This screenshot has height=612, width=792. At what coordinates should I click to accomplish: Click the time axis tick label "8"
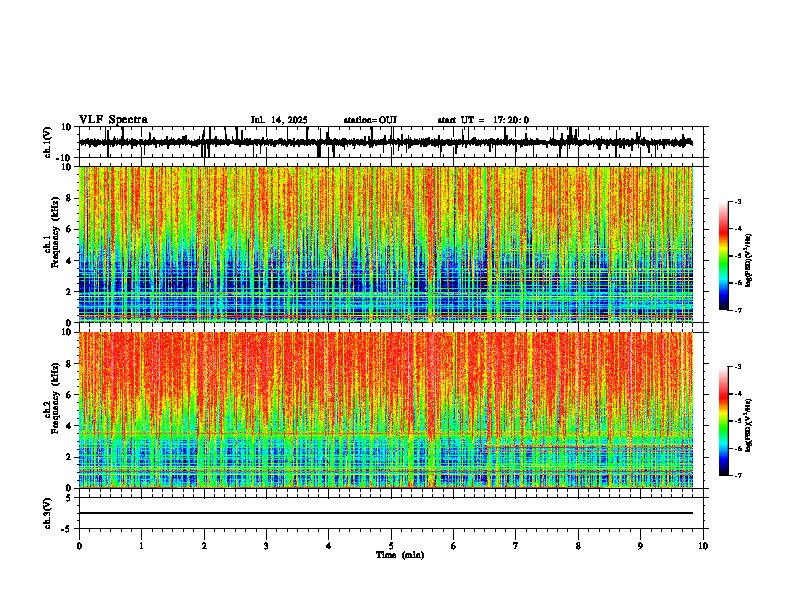coord(578,546)
